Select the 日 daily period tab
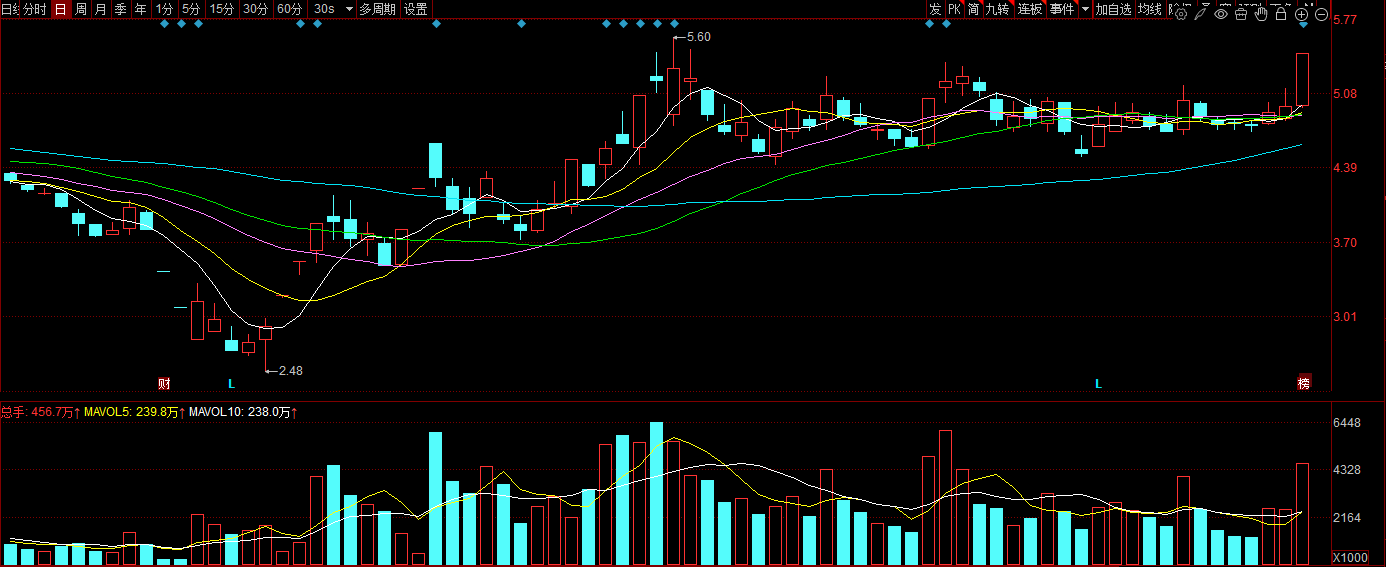The image size is (1386, 567). 61,9
